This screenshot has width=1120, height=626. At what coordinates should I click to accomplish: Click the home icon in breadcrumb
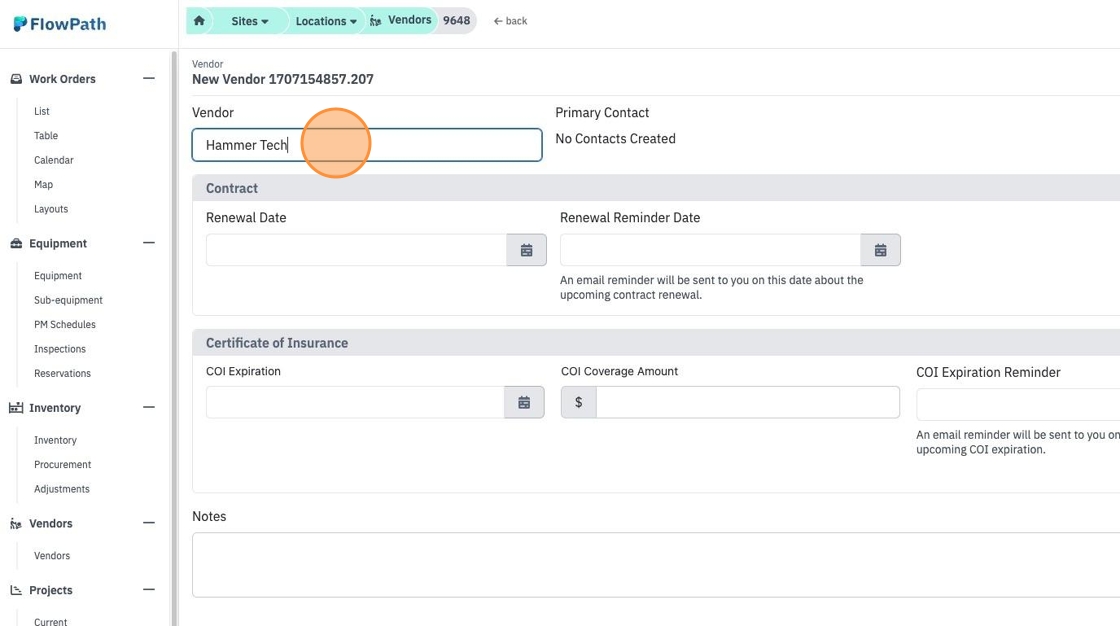pos(199,21)
